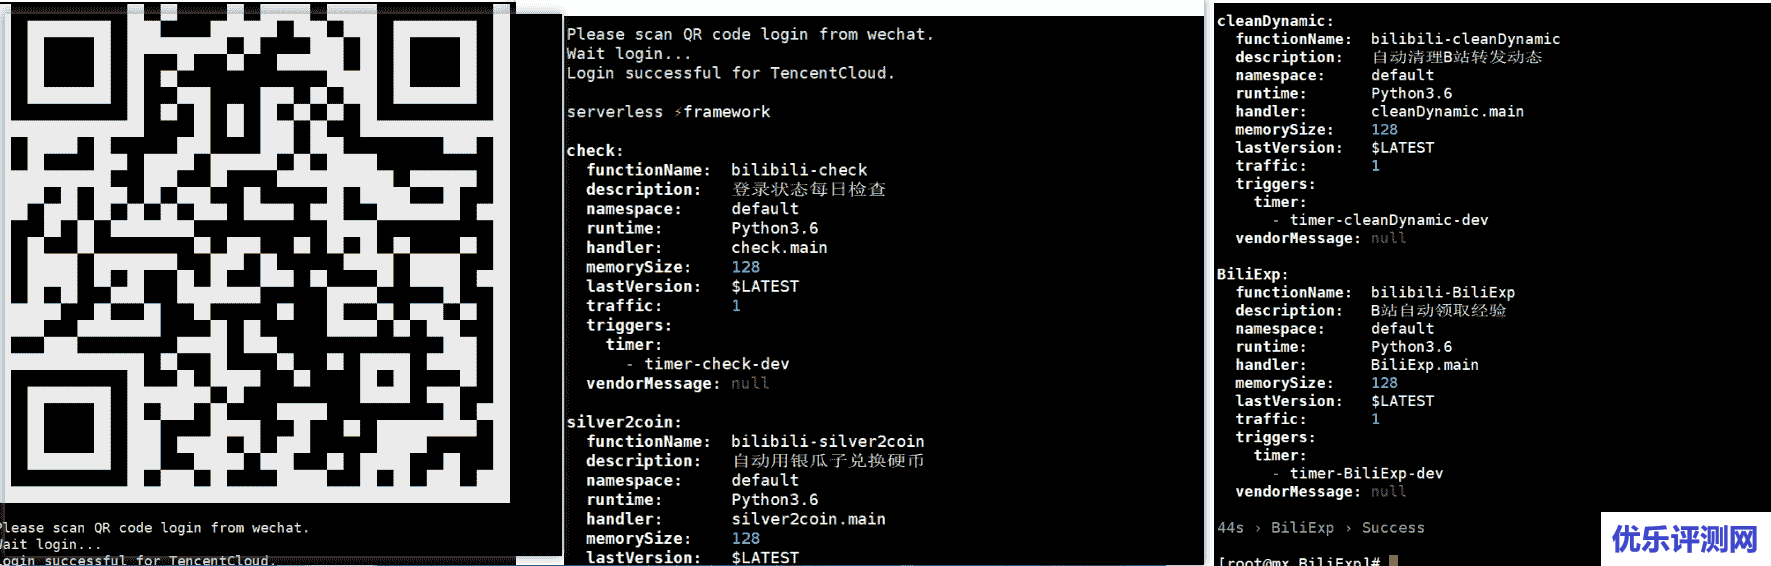Click the check: section header
1771x566 pixels.
click(595, 151)
